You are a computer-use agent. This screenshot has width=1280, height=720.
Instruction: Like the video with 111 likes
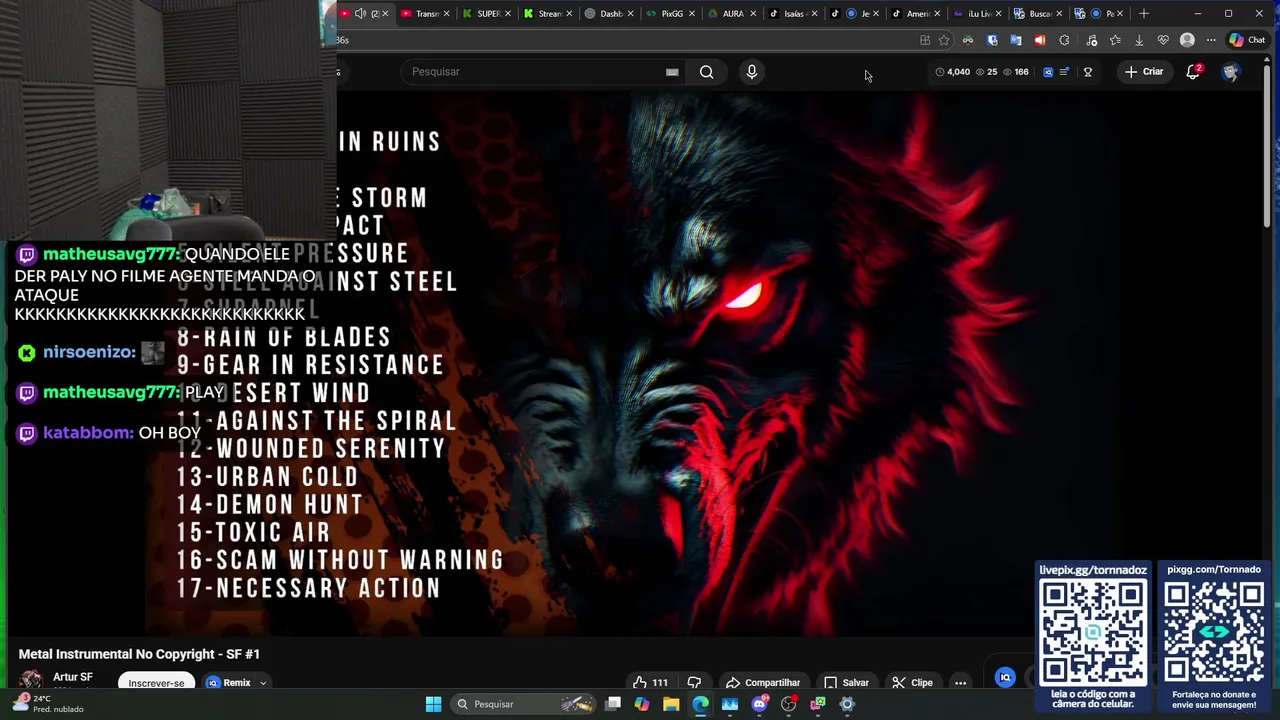coord(650,683)
